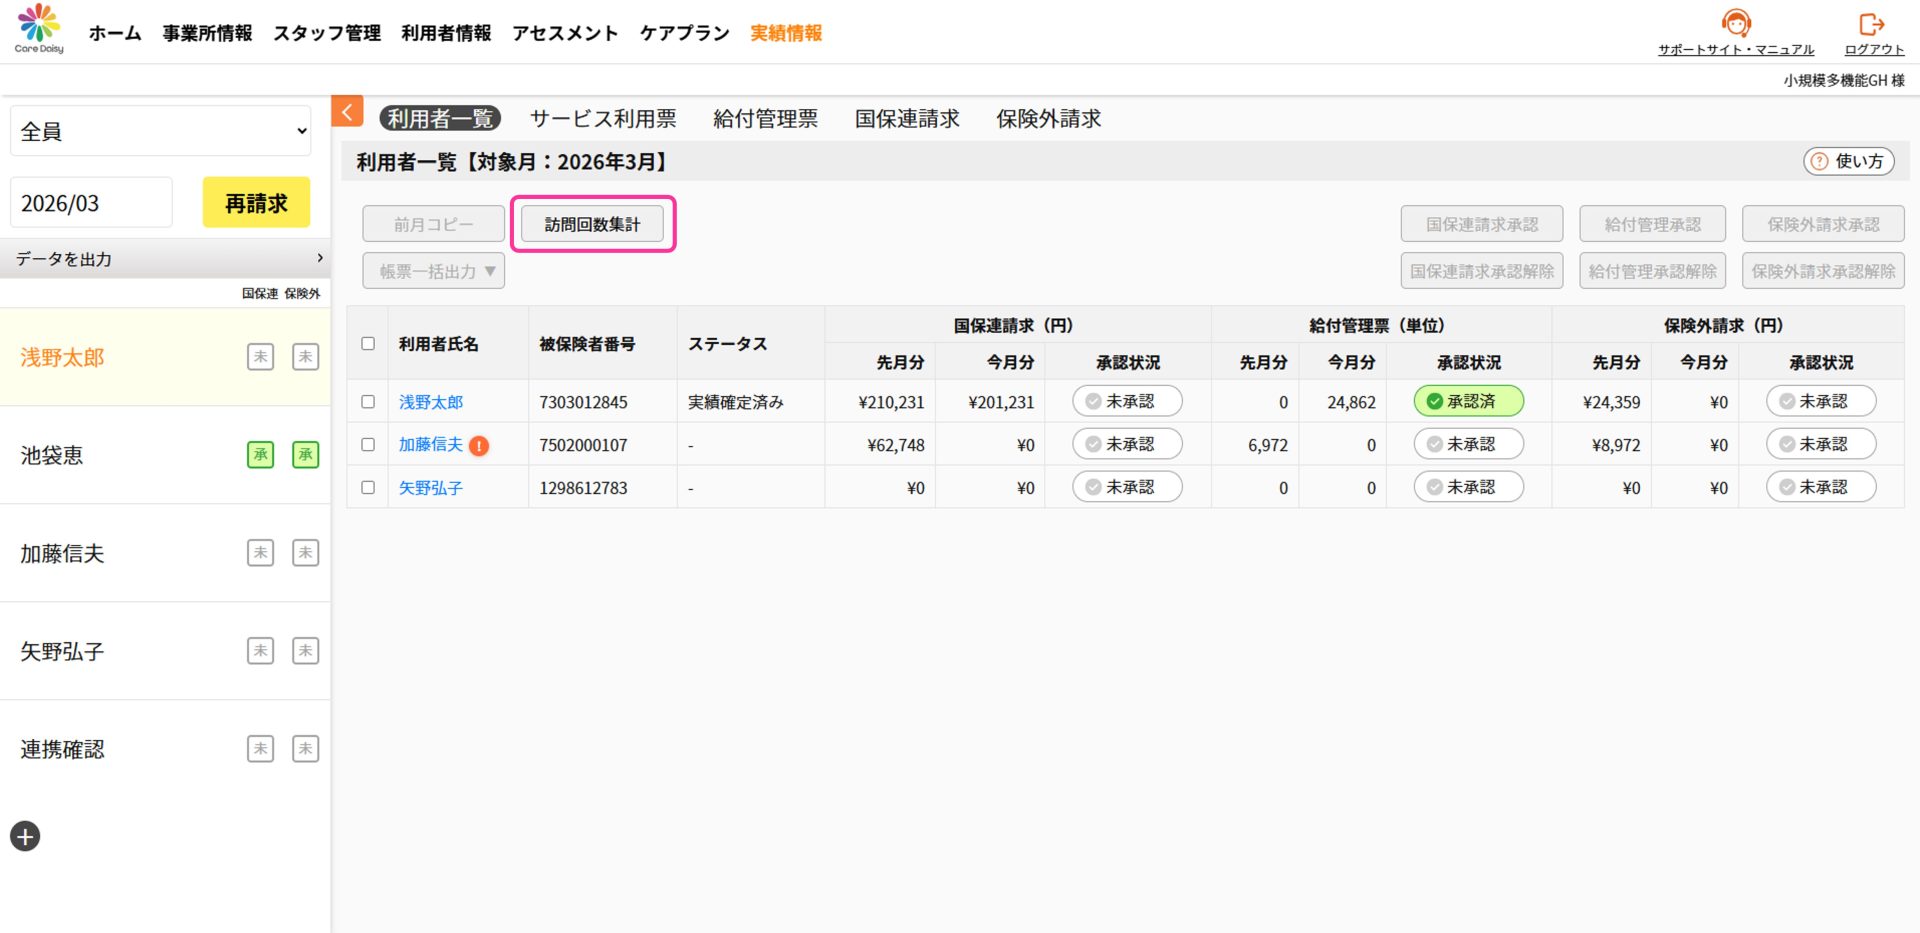Image resolution: width=1920 pixels, height=933 pixels.
Task: Toggle the select-all checkbox in table header
Action: point(368,343)
